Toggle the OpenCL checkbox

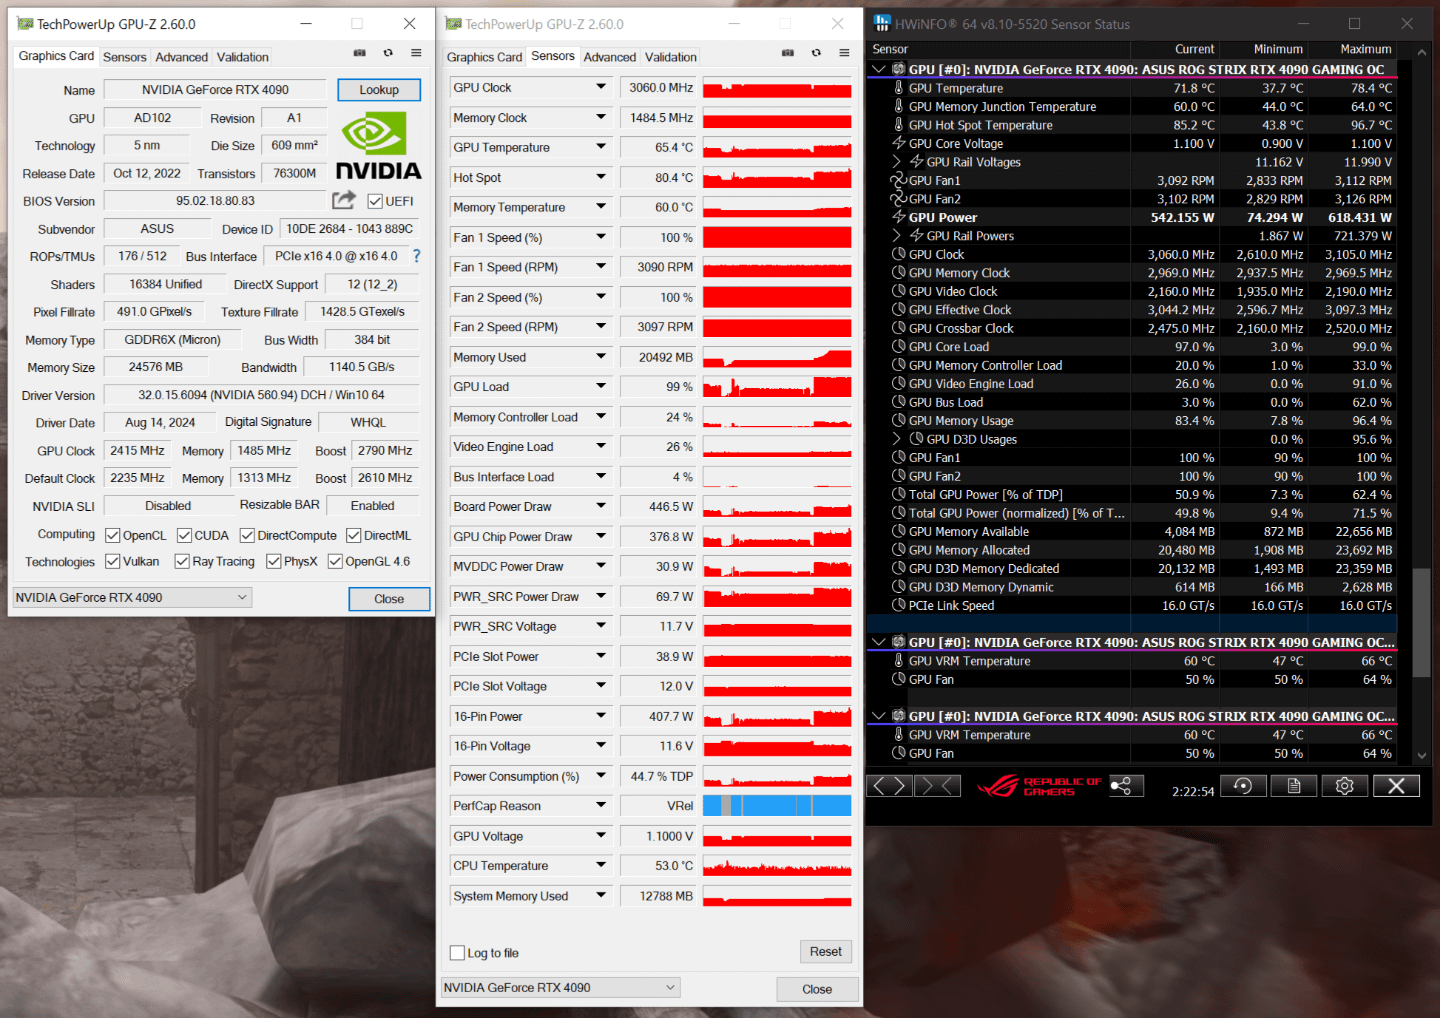click(x=113, y=536)
